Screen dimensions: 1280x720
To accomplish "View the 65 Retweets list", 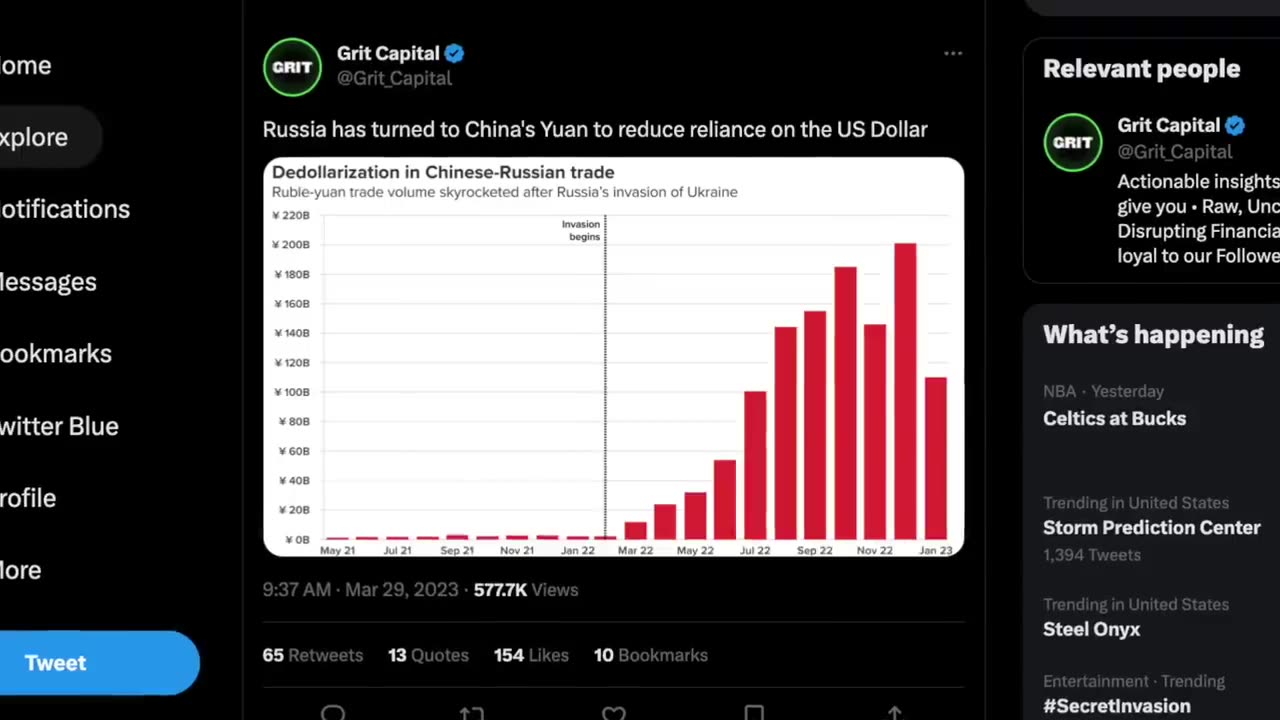I will coord(312,655).
